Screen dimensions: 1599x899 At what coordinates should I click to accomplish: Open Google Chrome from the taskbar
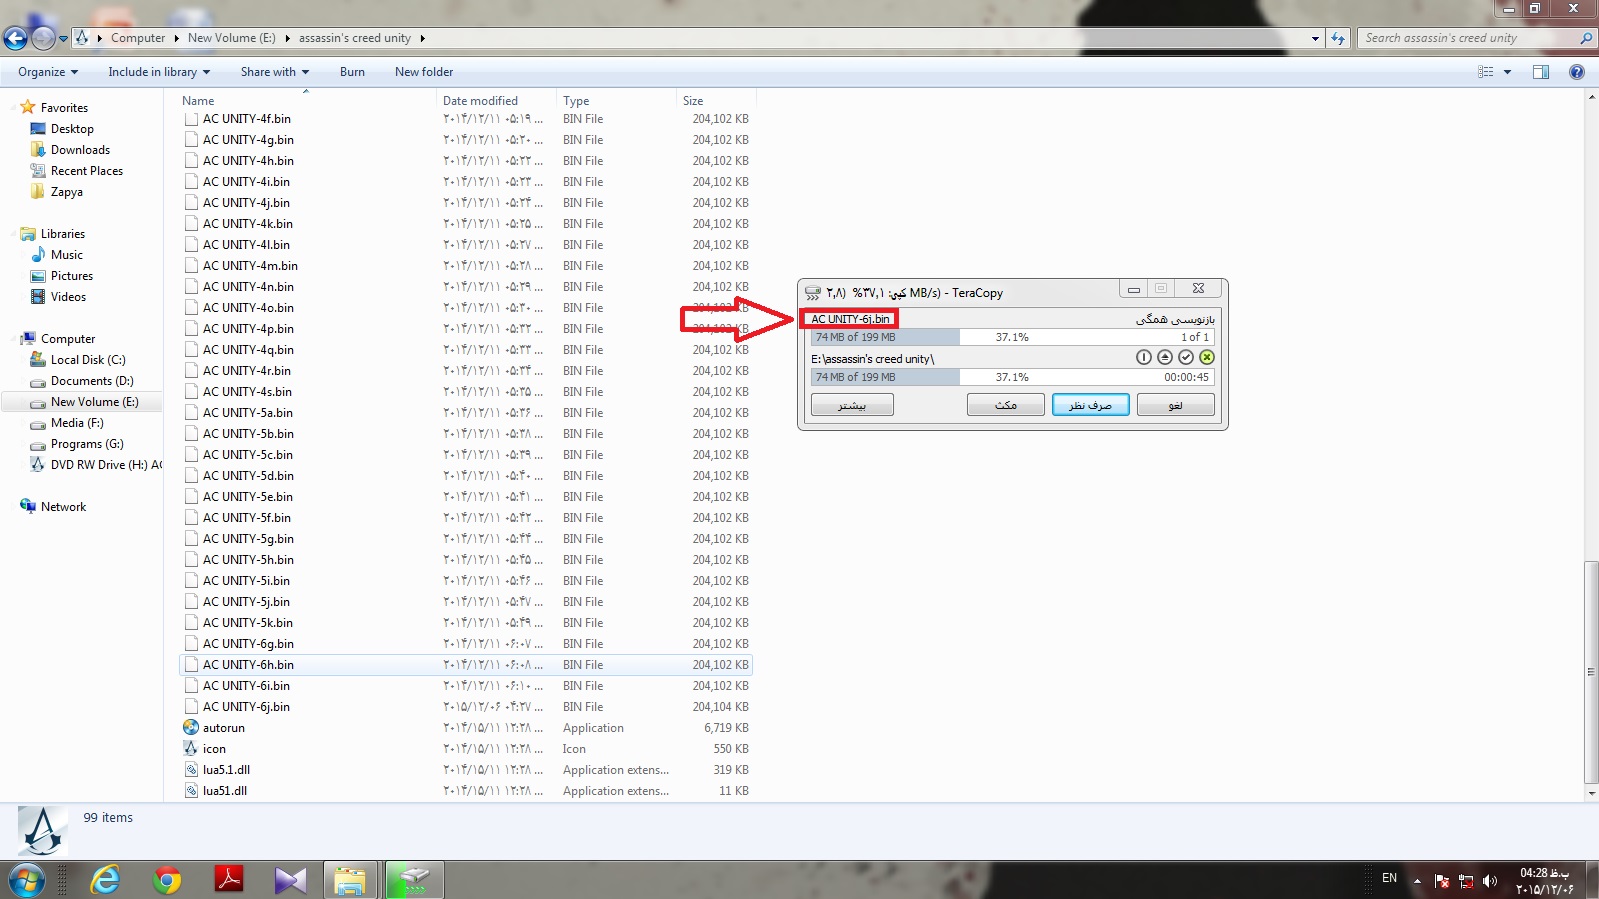(167, 880)
